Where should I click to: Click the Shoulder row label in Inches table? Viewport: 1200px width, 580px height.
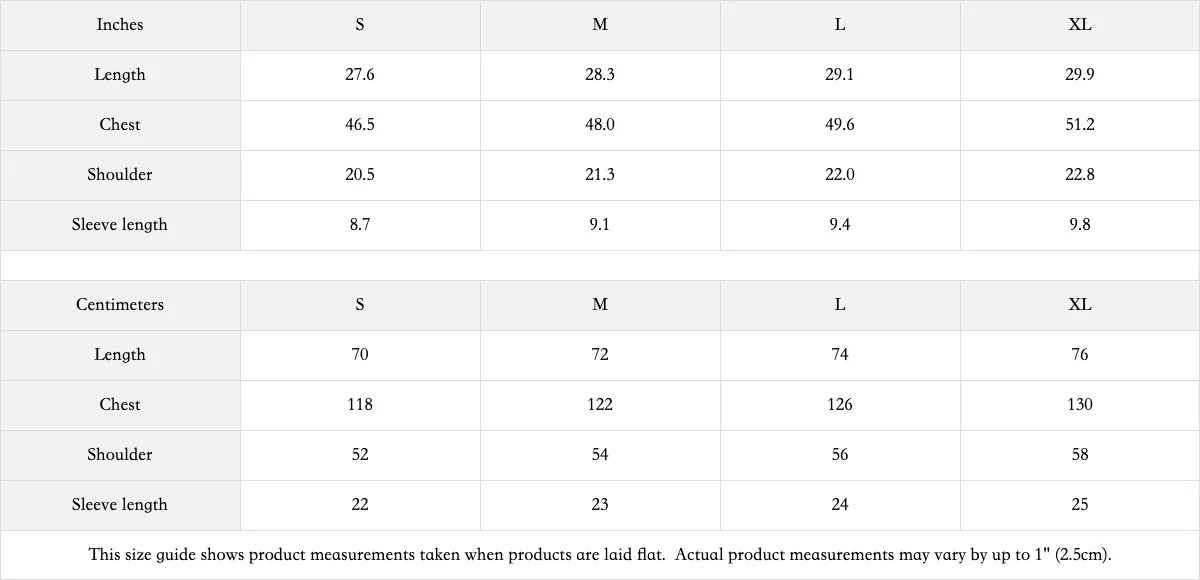[x=120, y=175]
